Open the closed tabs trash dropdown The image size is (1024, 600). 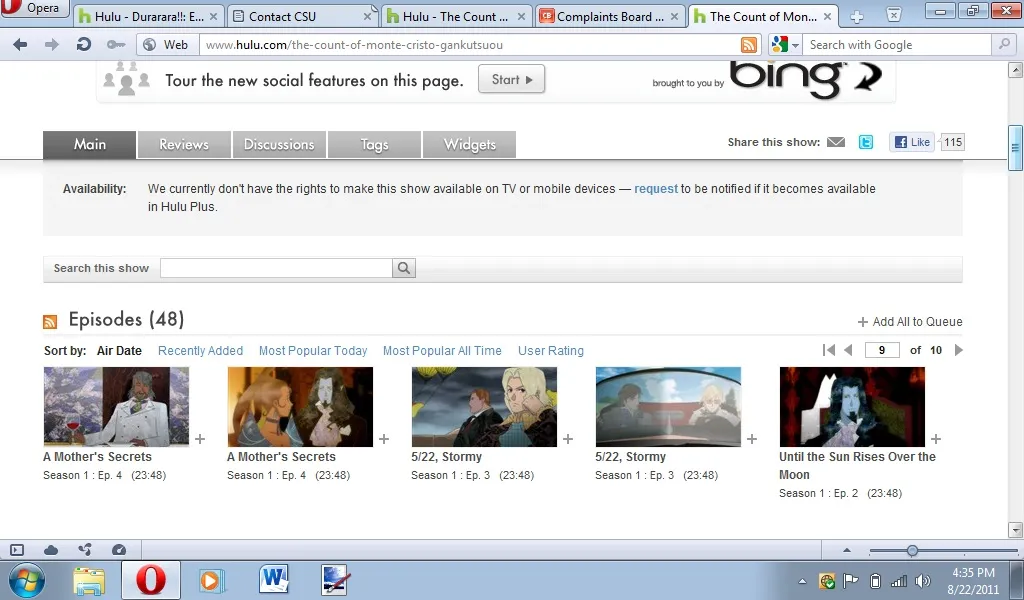coord(893,15)
